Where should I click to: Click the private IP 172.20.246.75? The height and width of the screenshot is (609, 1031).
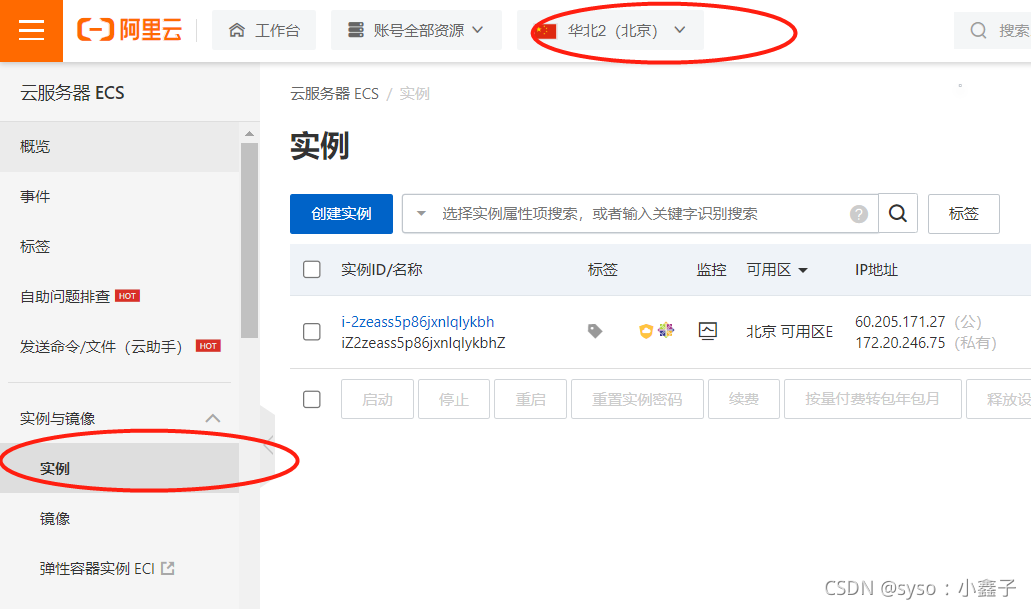tap(900, 343)
